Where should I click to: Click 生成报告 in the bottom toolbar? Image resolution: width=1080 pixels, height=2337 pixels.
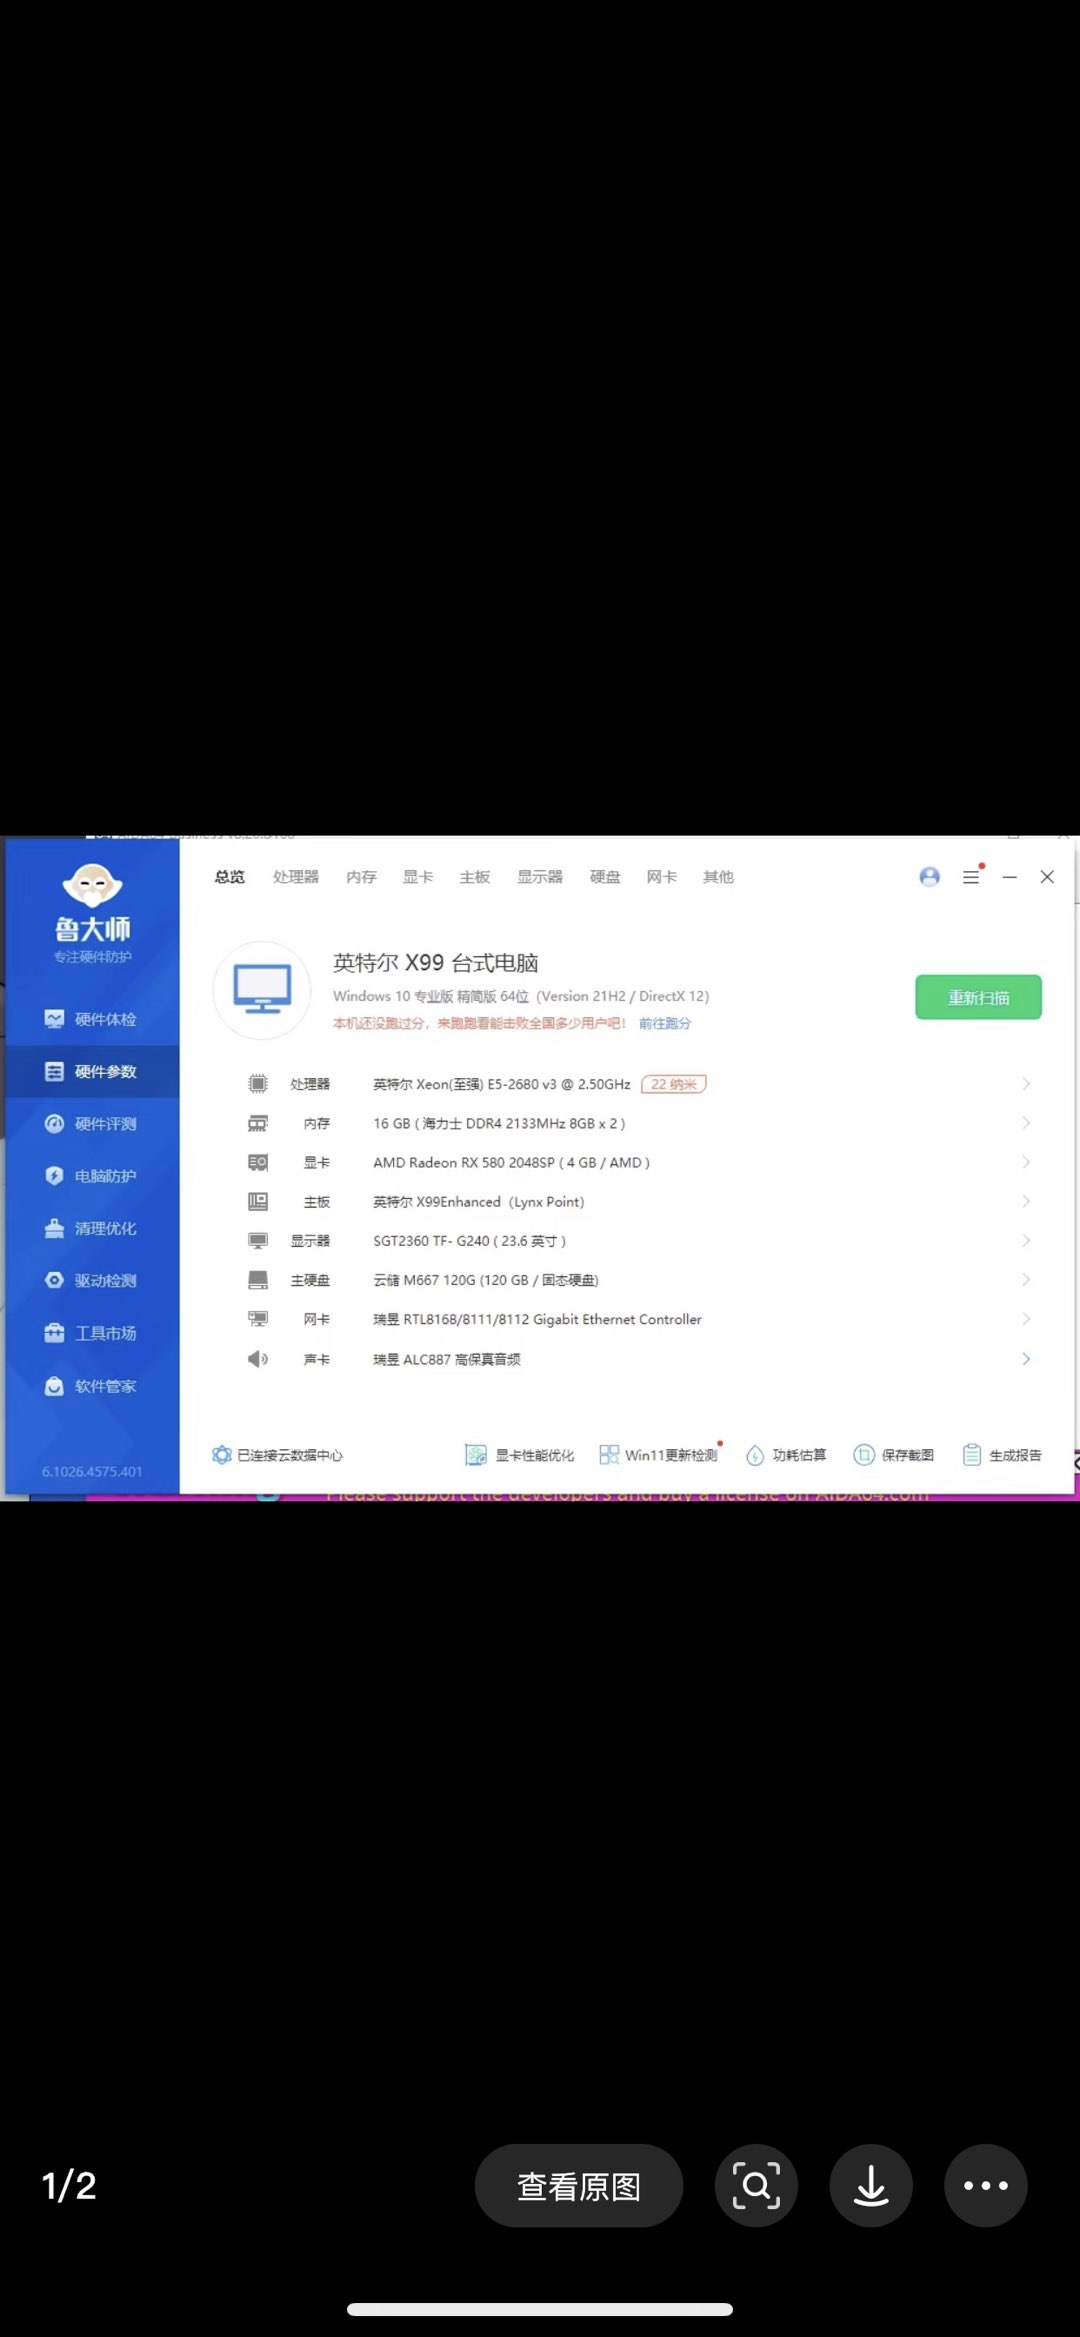pyautogui.click(x=1002, y=1455)
